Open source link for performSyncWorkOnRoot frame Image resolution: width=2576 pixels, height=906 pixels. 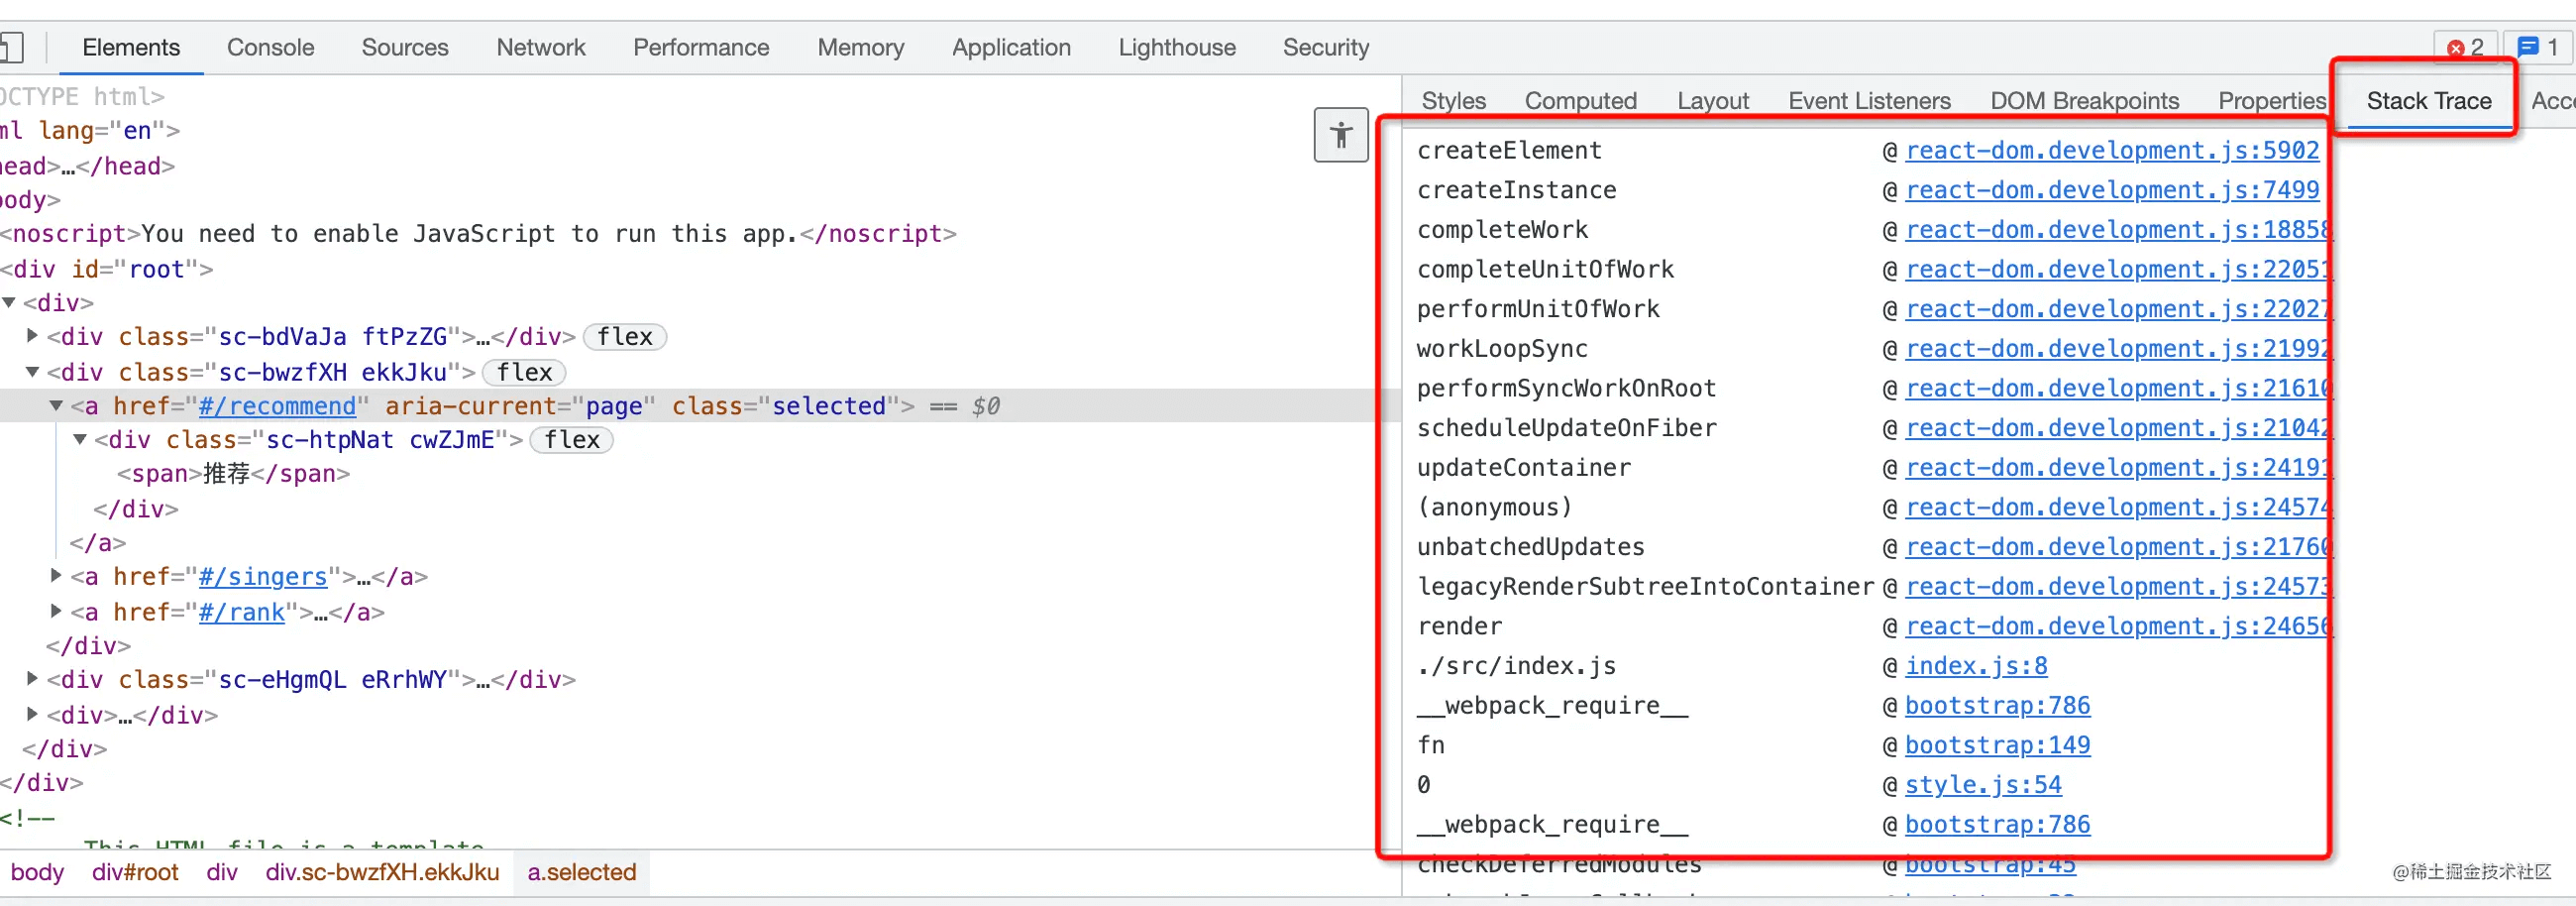pyautogui.click(x=2118, y=389)
